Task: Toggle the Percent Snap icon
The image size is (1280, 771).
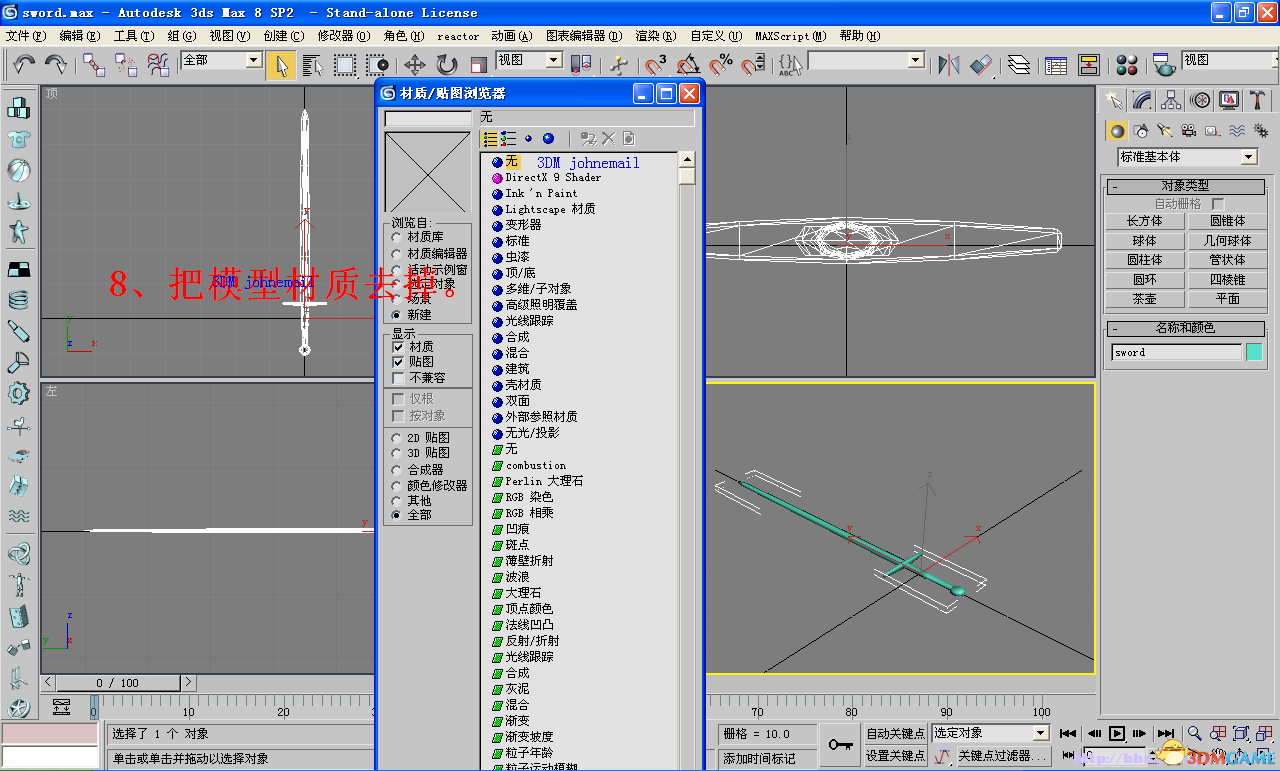Action: pyautogui.click(x=721, y=65)
